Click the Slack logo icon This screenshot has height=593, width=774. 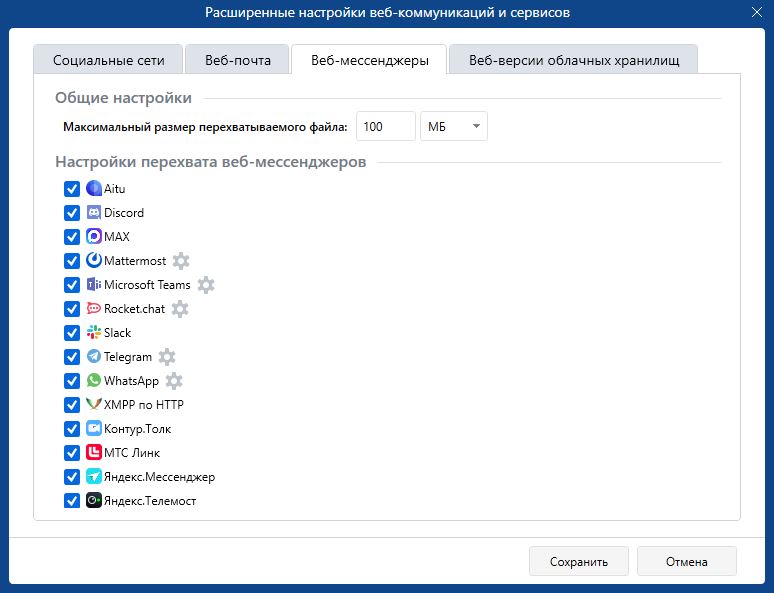[94, 333]
